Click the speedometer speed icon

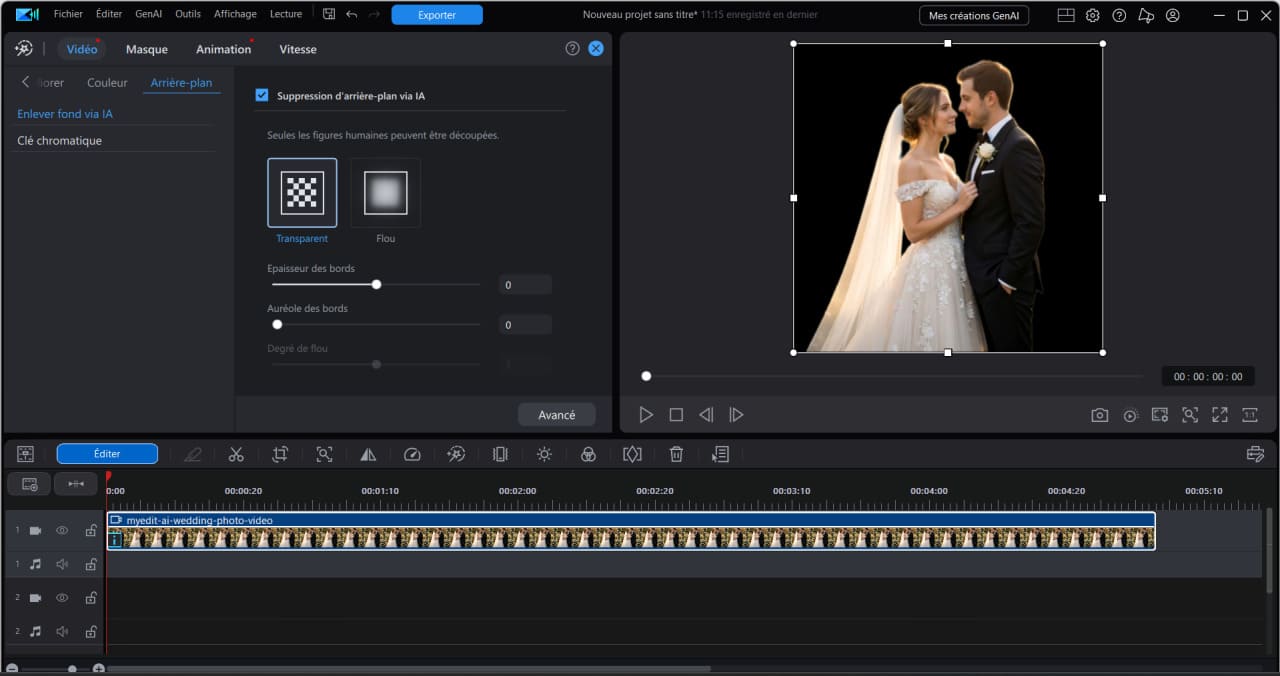point(412,454)
